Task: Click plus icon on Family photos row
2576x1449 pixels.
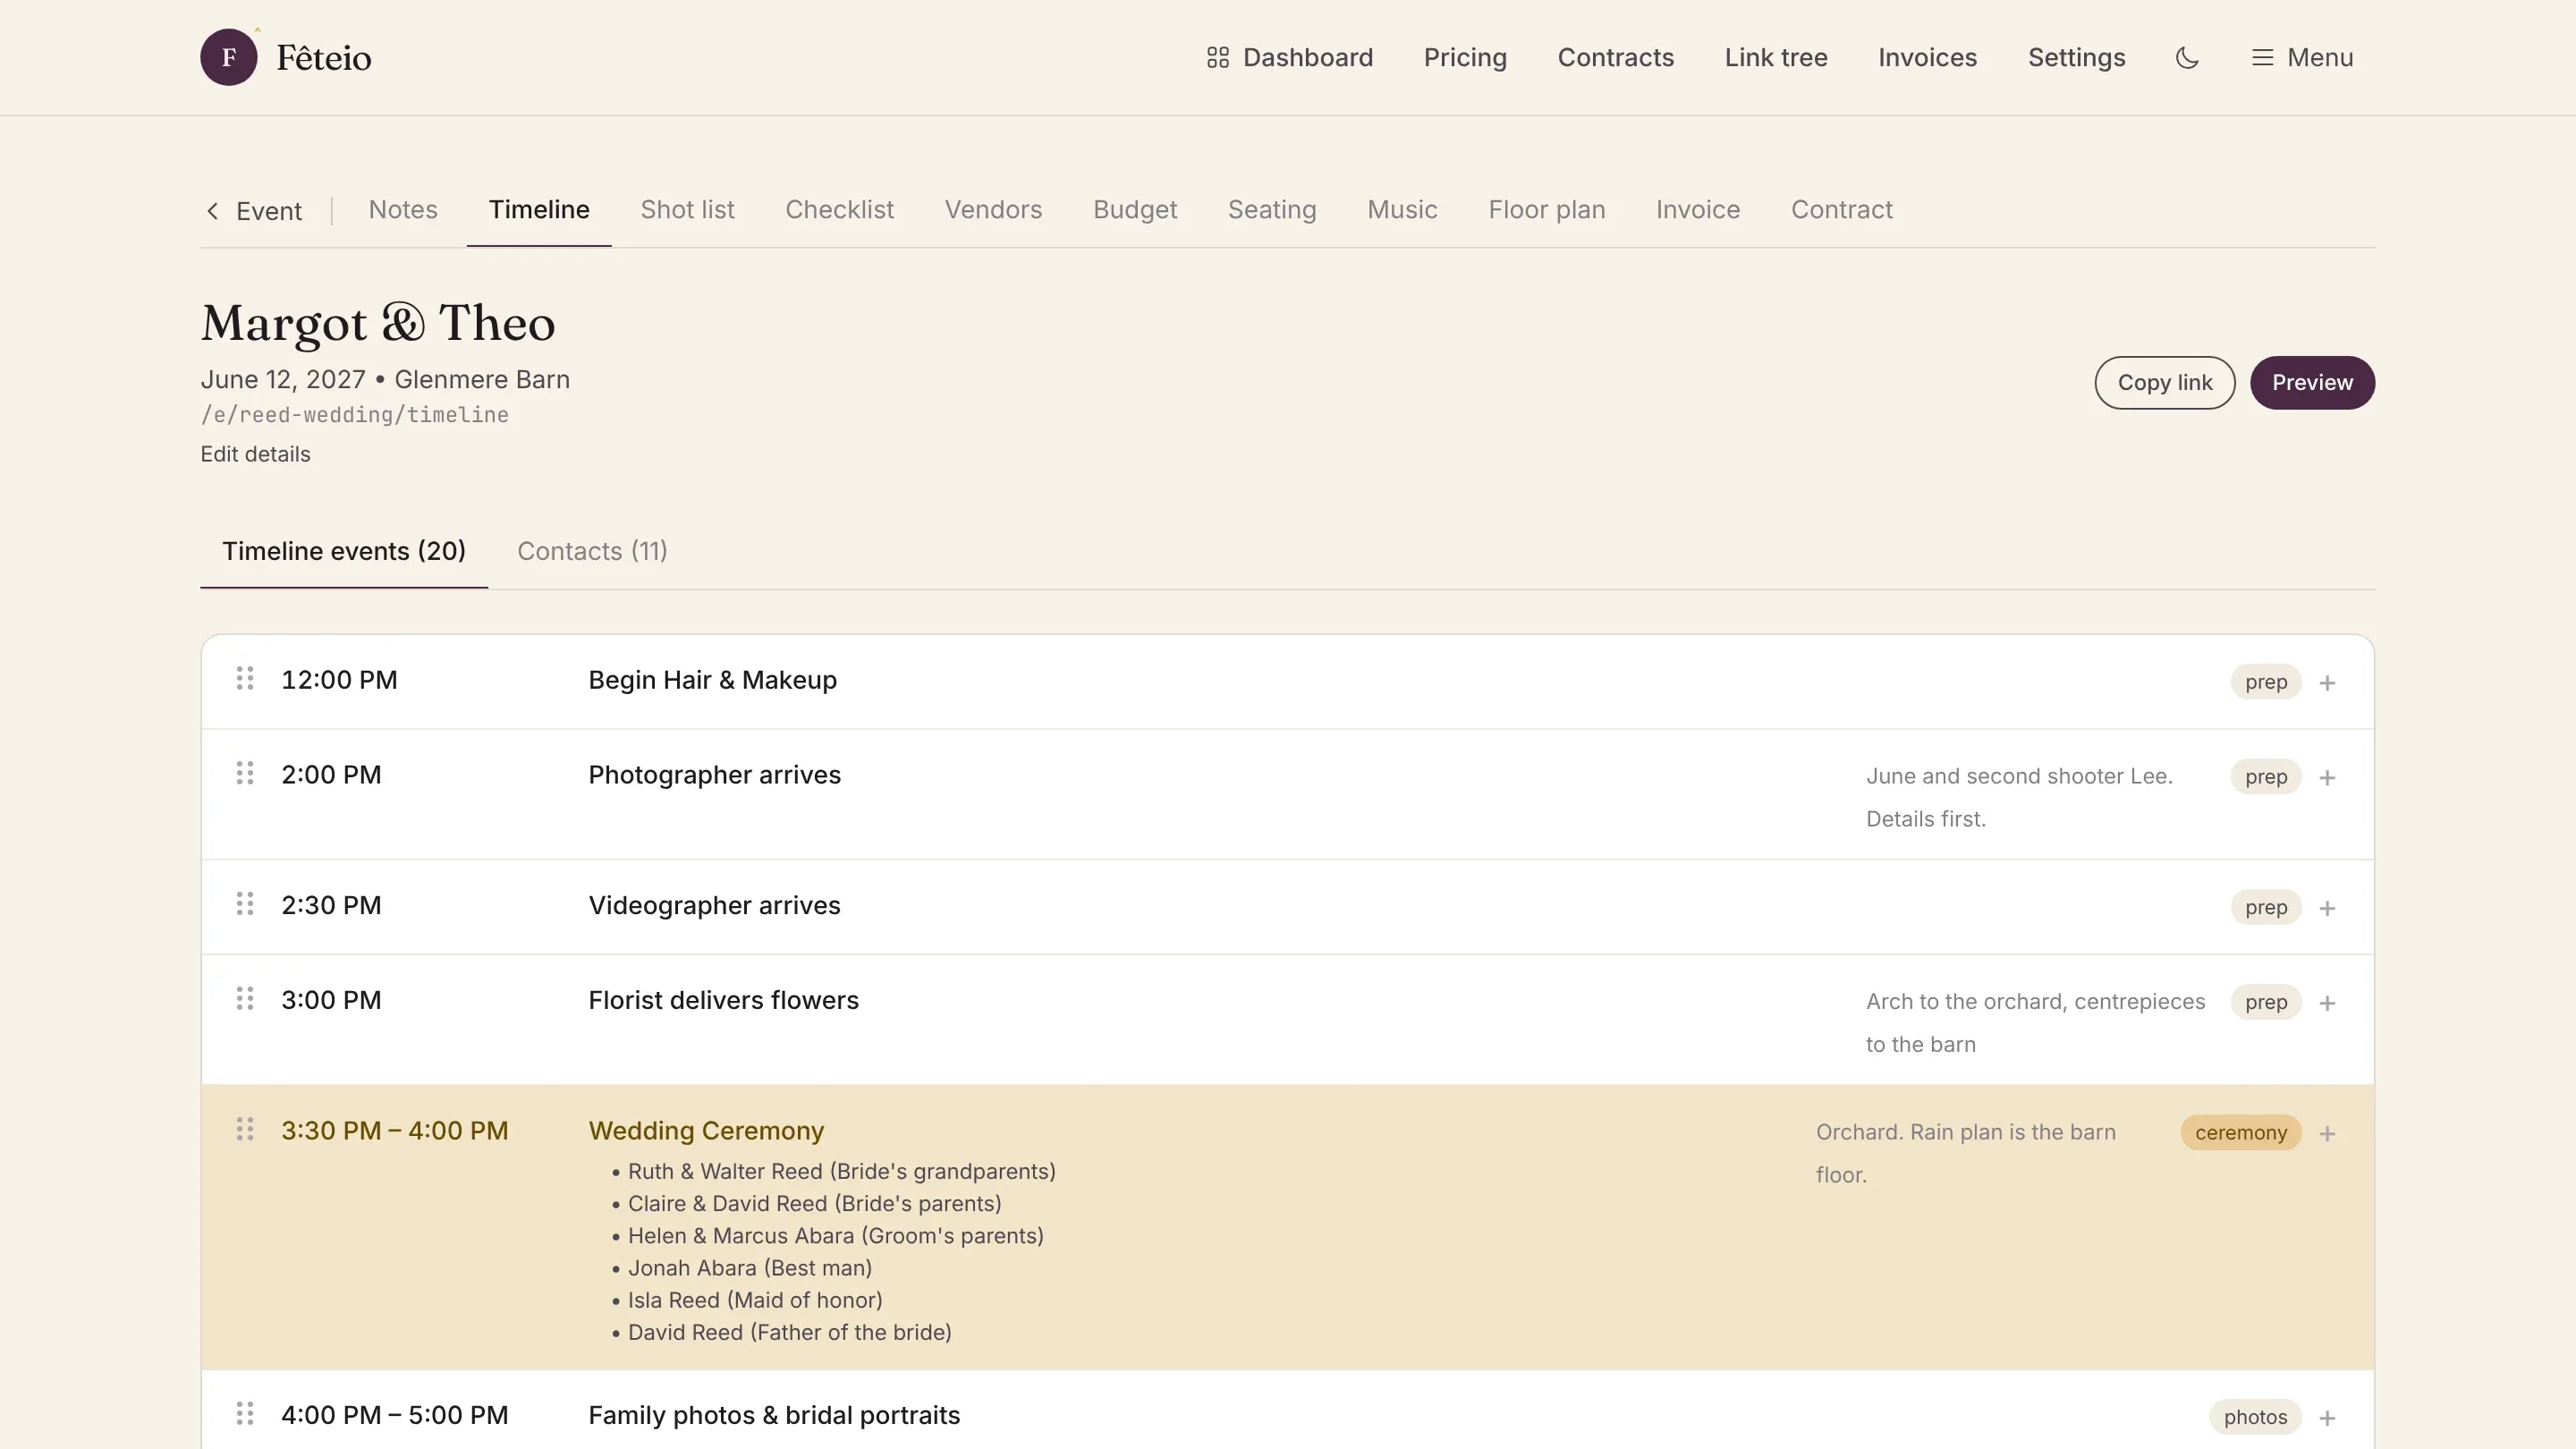Action: coord(2327,1419)
